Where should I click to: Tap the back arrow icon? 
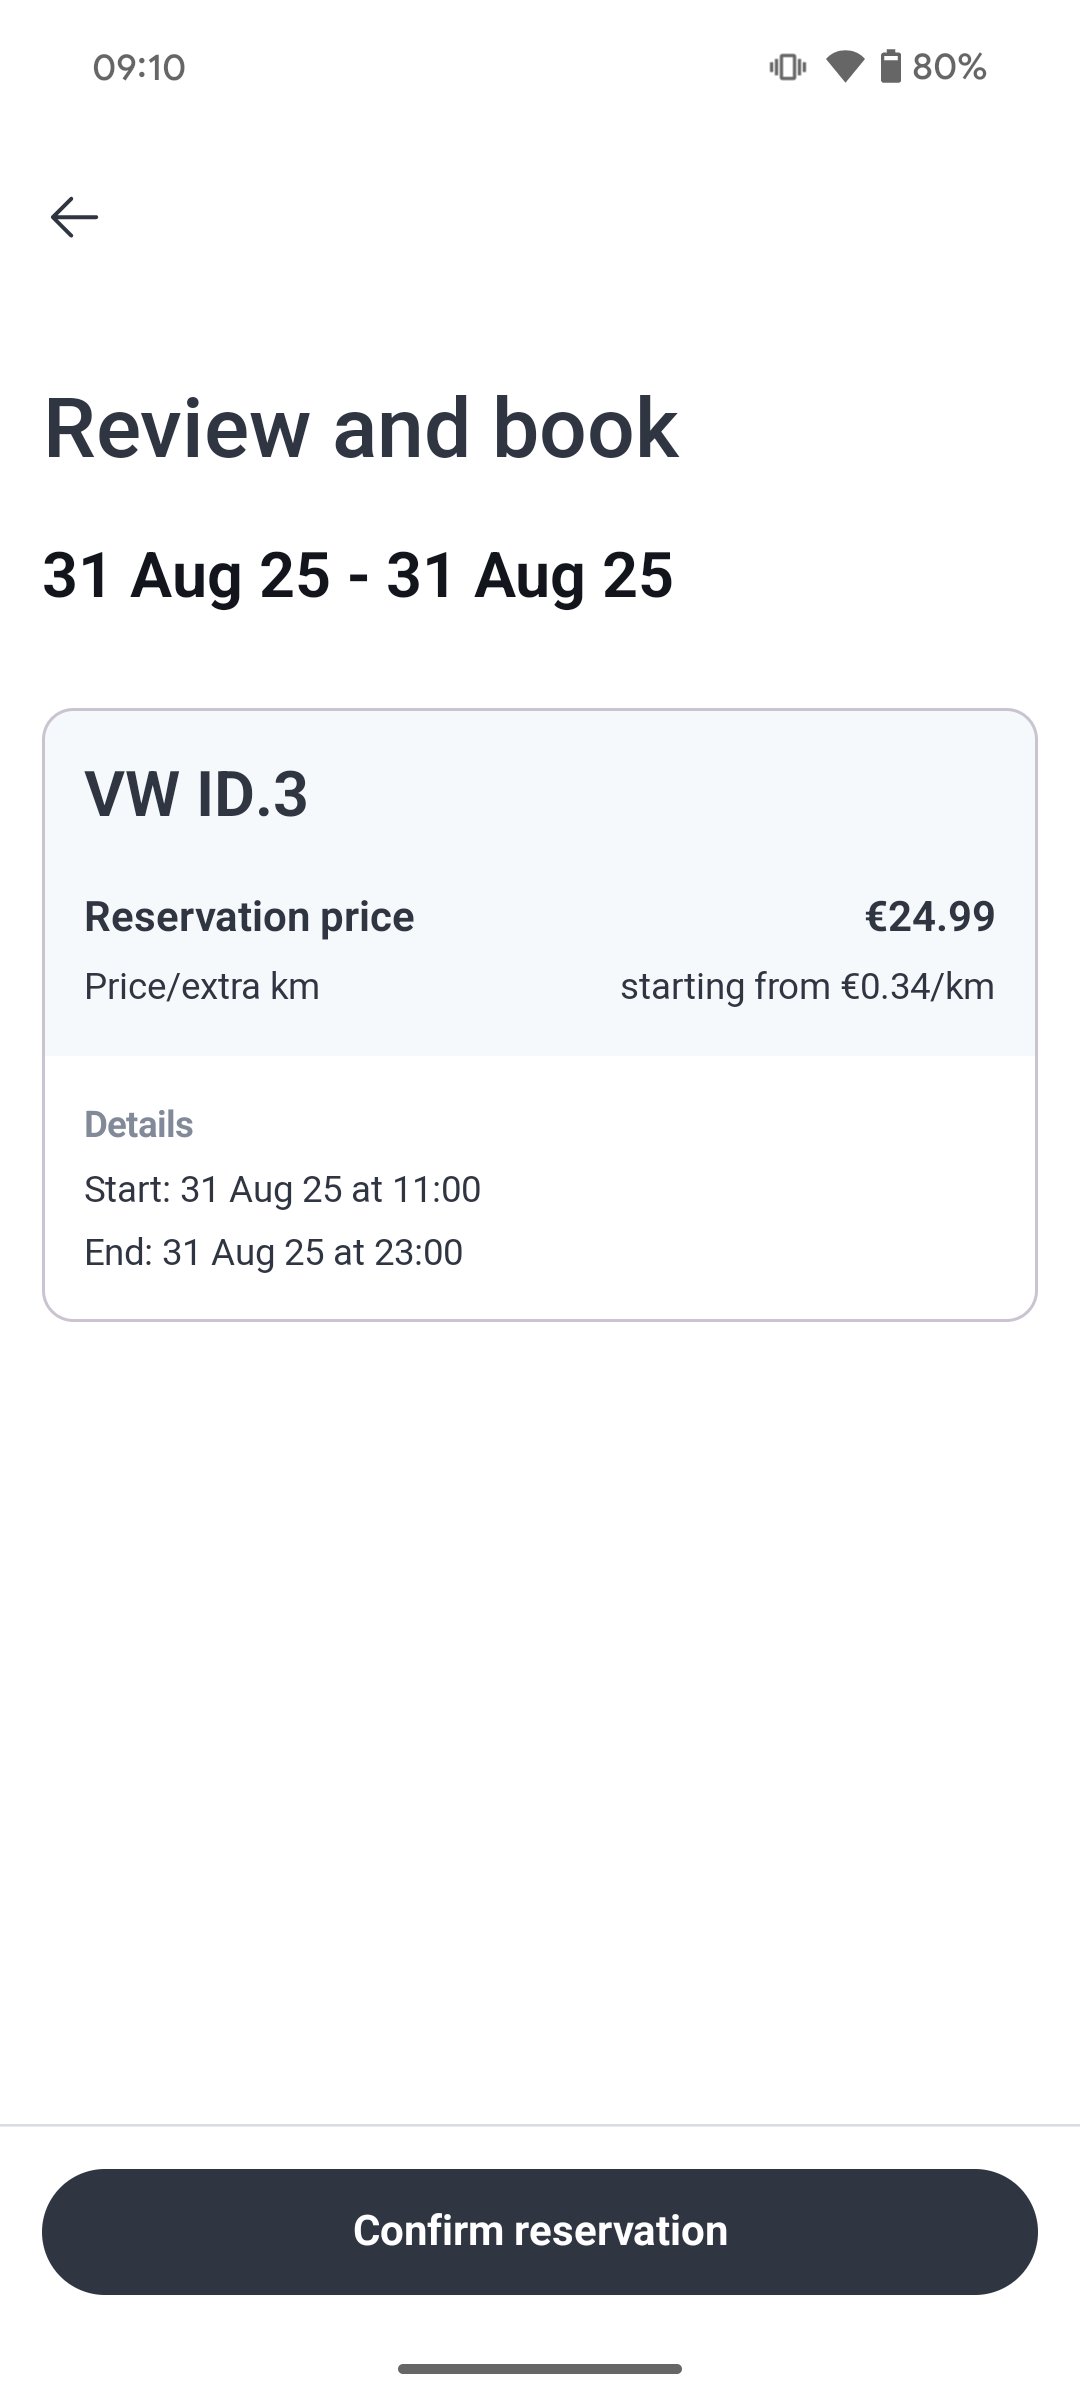coord(75,217)
